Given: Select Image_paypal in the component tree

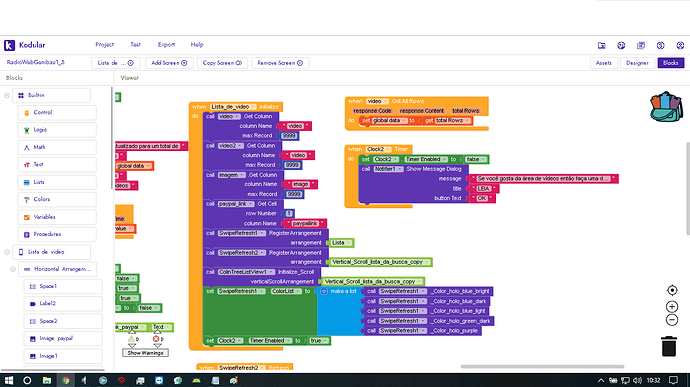Looking at the screenshot, I should tap(63, 339).
